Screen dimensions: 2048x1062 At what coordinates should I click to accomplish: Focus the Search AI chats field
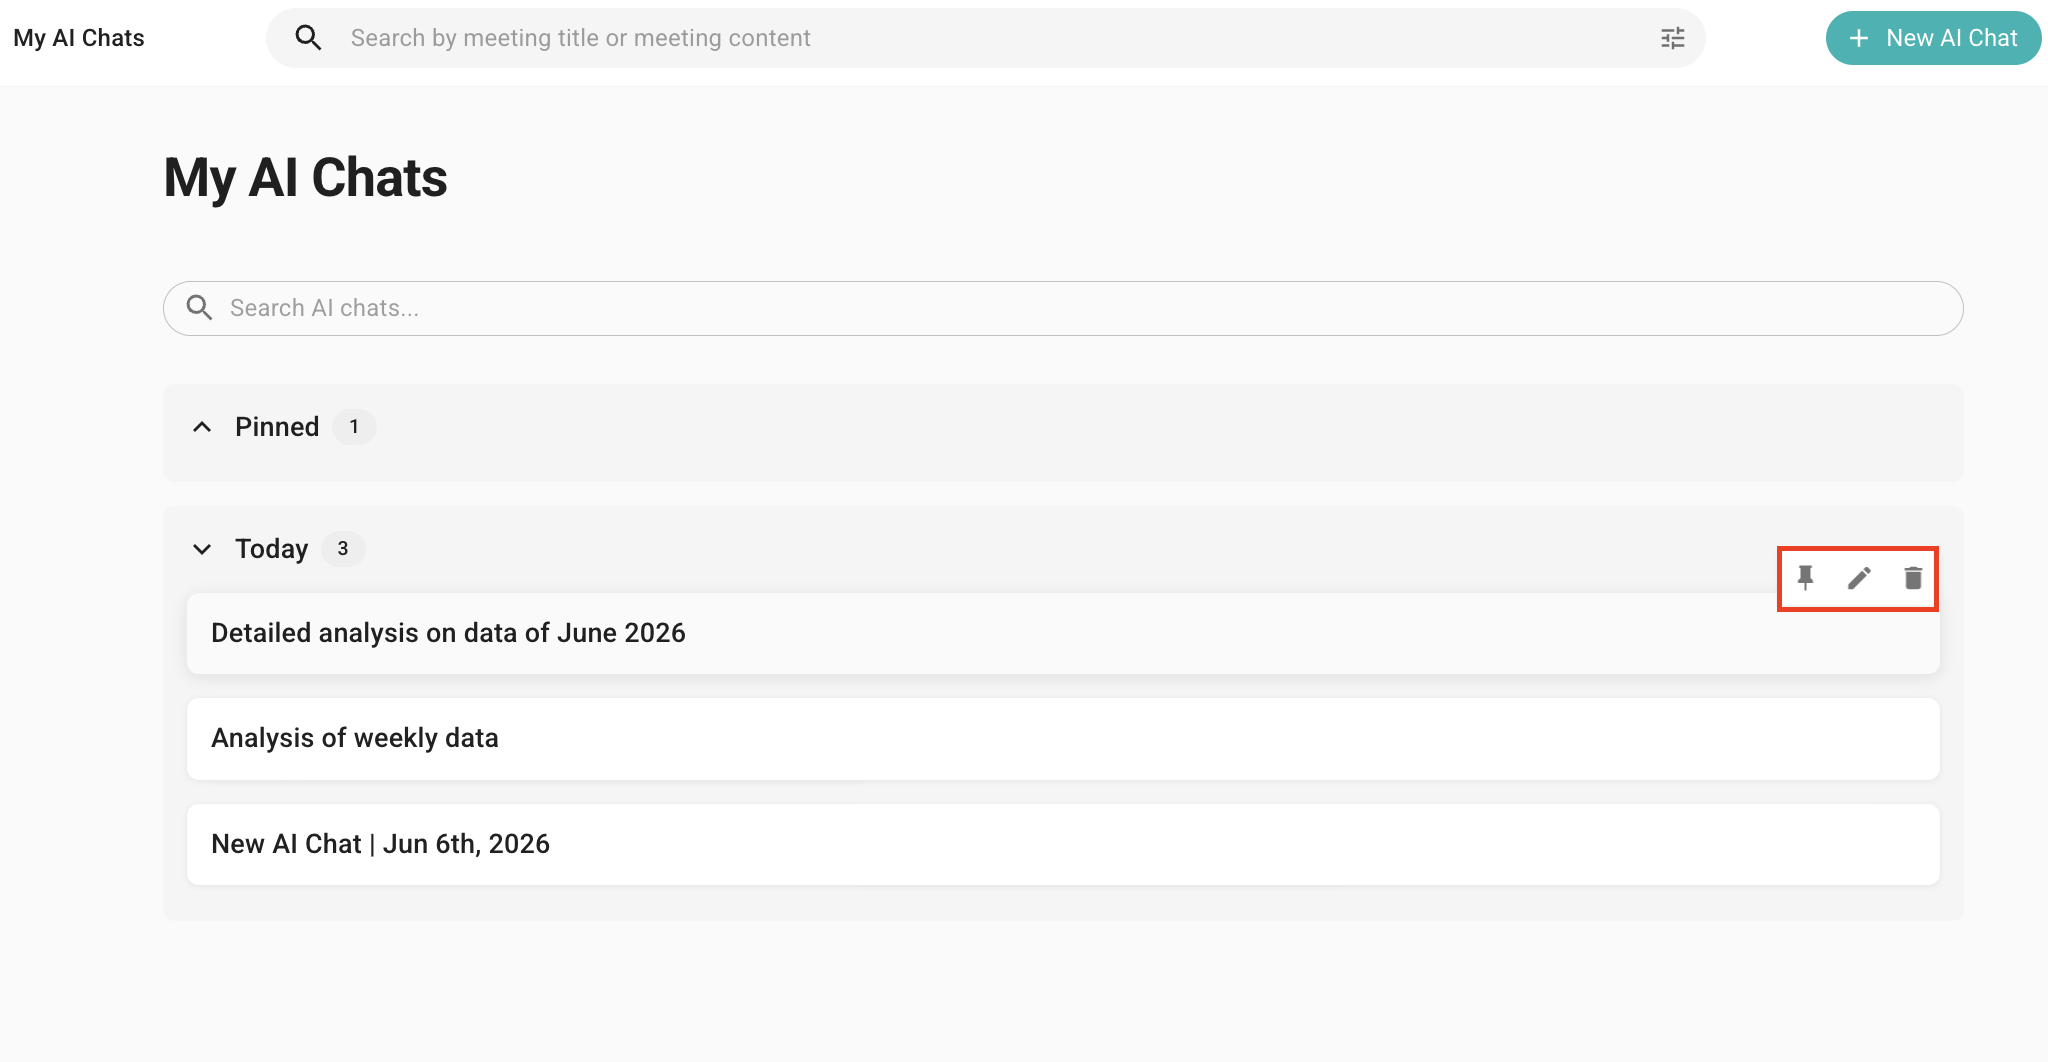tap(1063, 308)
